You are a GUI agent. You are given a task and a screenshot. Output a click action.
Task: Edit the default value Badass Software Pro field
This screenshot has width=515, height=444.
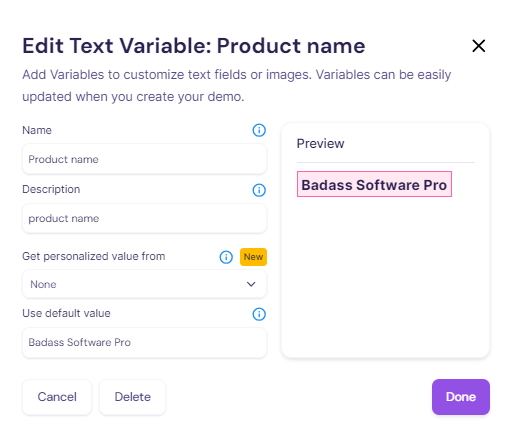coord(144,342)
